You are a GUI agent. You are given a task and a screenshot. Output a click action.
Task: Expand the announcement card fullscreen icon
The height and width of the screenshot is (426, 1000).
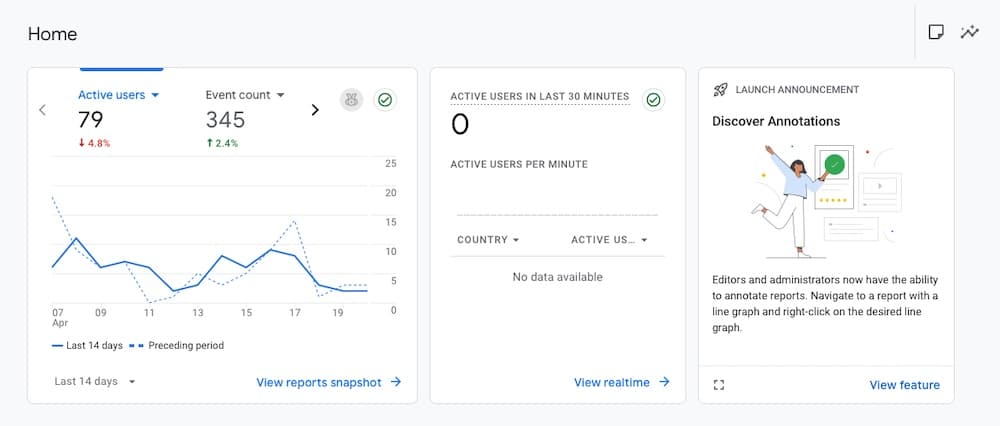point(719,385)
